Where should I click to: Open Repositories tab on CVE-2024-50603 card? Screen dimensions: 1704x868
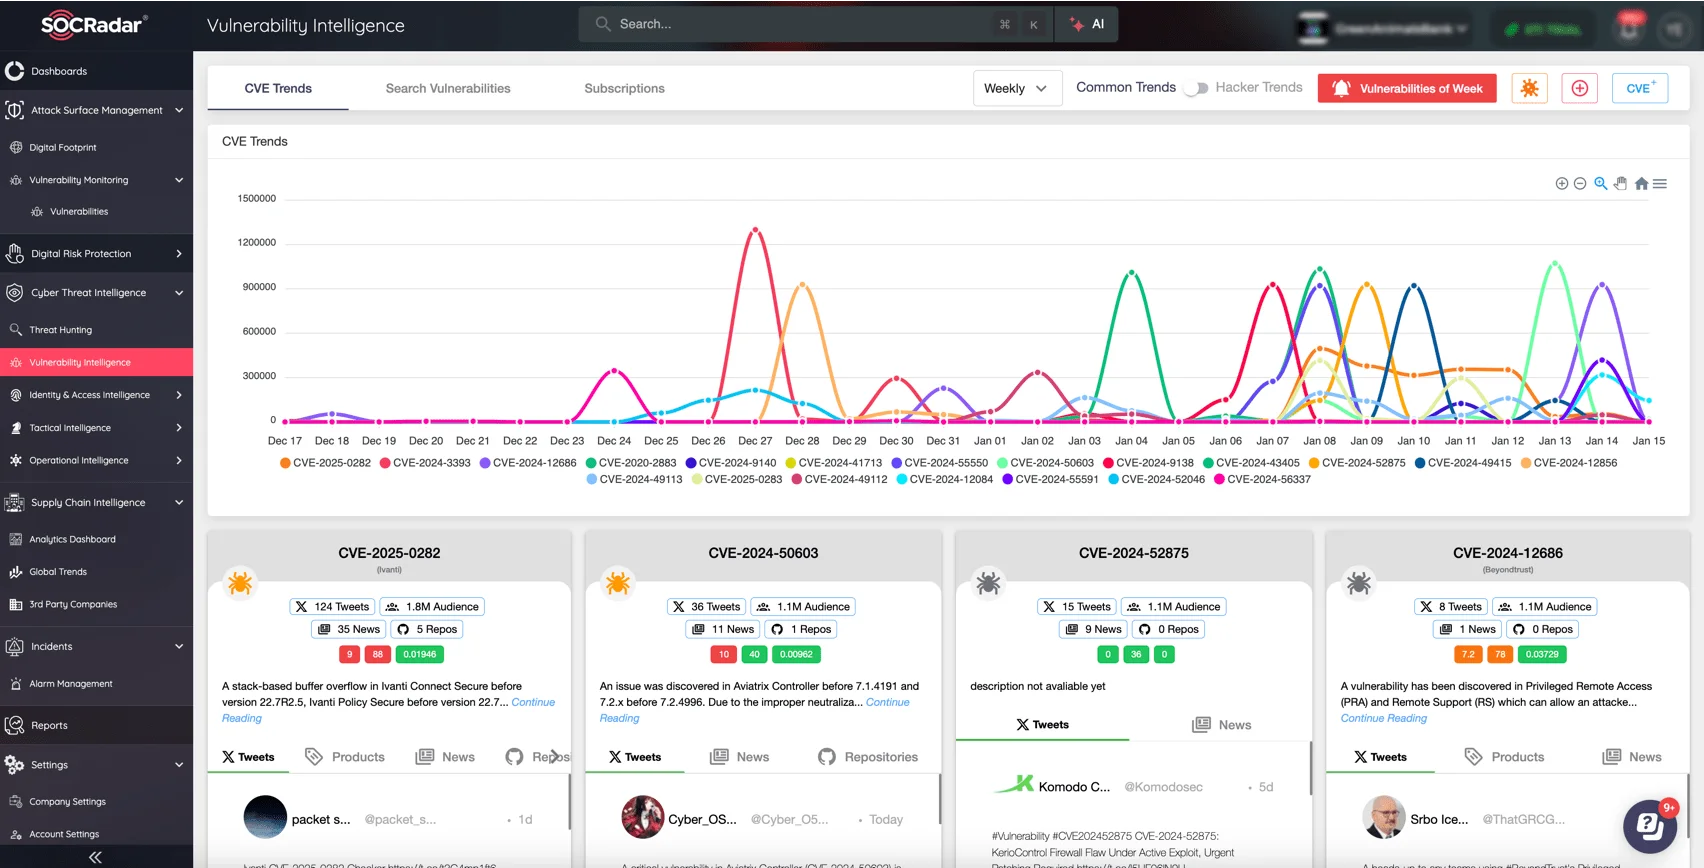868,757
